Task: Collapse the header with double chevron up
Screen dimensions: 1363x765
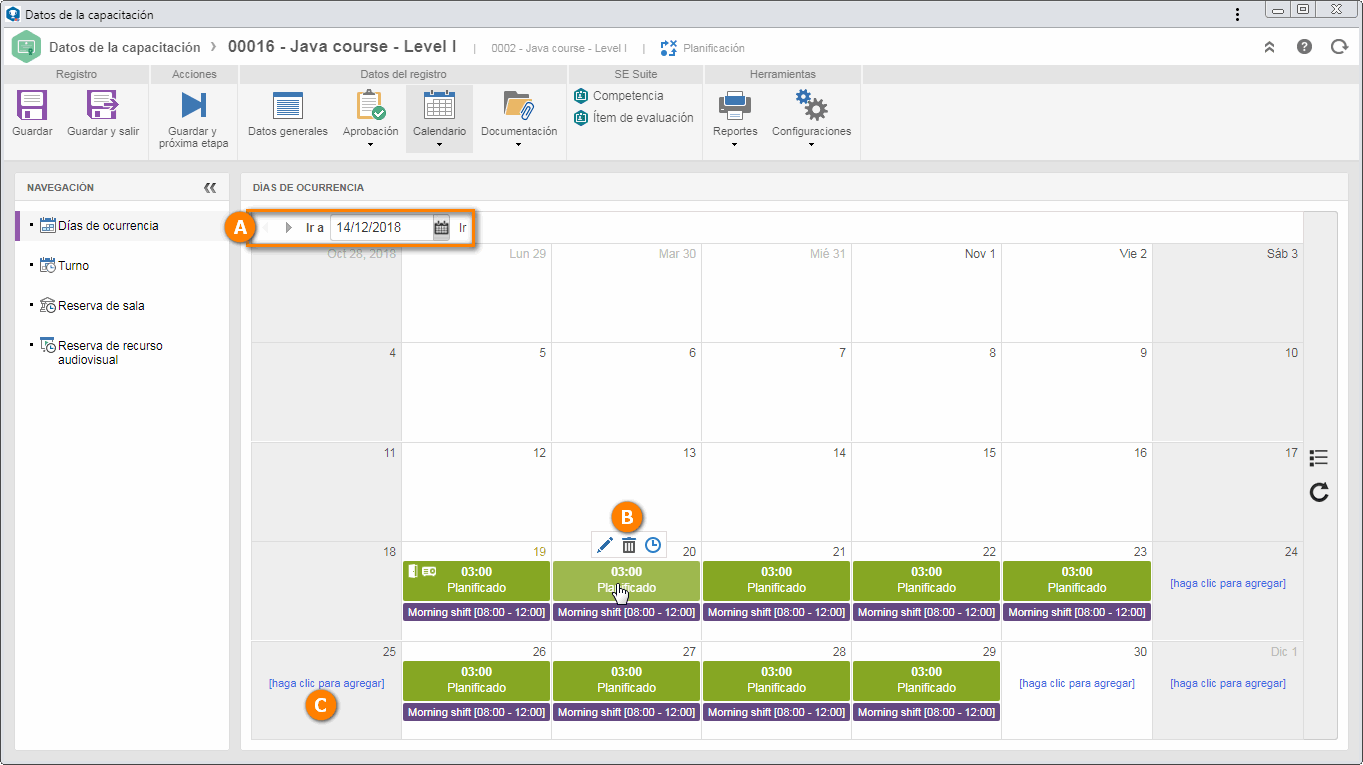Action: 1269,47
